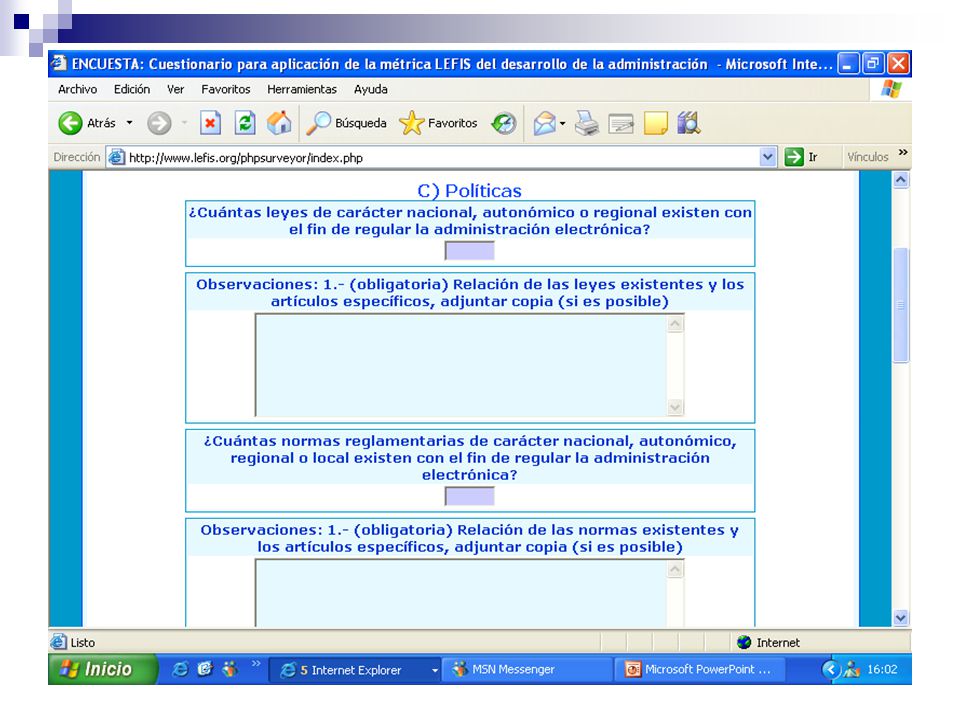The height and width of the screenshot is (720, 960).
Task: Click the Edit page toolbar icon
Action: 621,124
